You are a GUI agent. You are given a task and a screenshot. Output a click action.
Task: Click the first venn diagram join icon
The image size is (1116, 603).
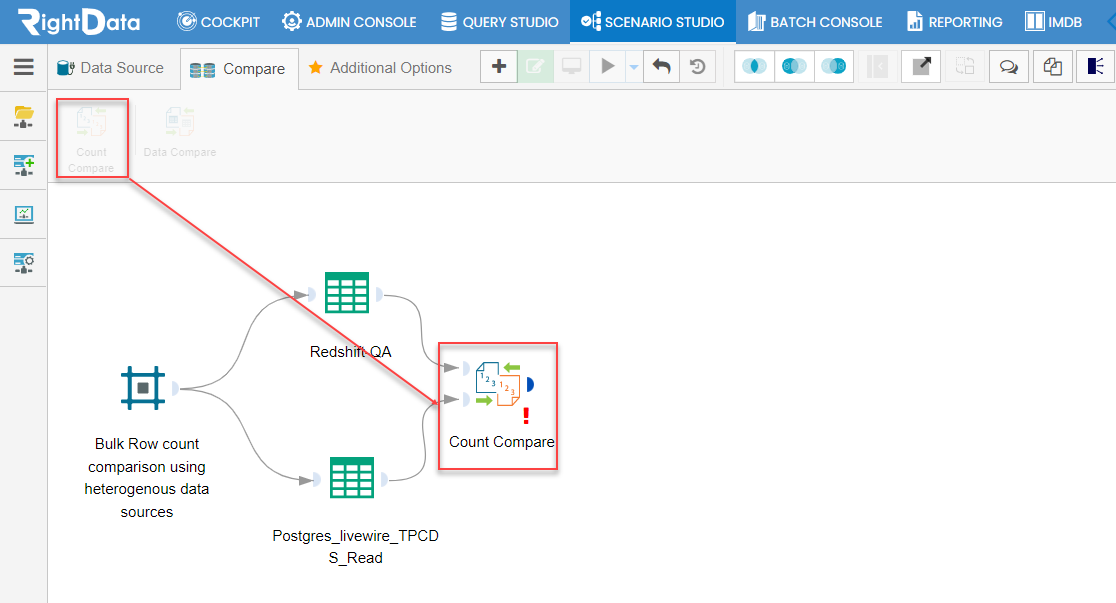point(754,67)
